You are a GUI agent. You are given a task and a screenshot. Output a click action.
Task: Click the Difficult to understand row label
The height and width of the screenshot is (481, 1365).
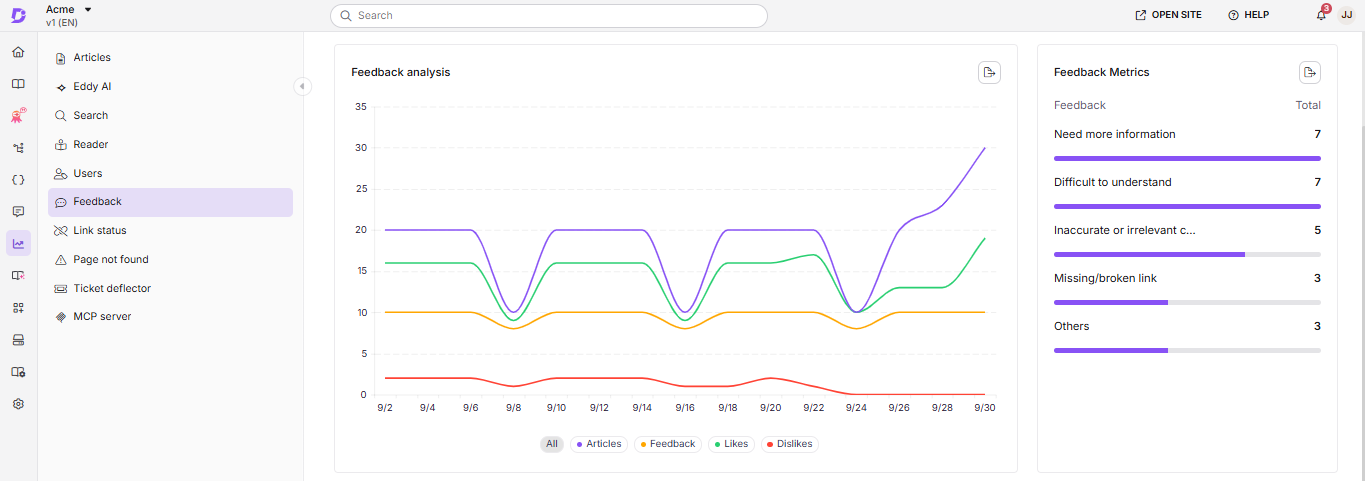tap(1112, 182)
